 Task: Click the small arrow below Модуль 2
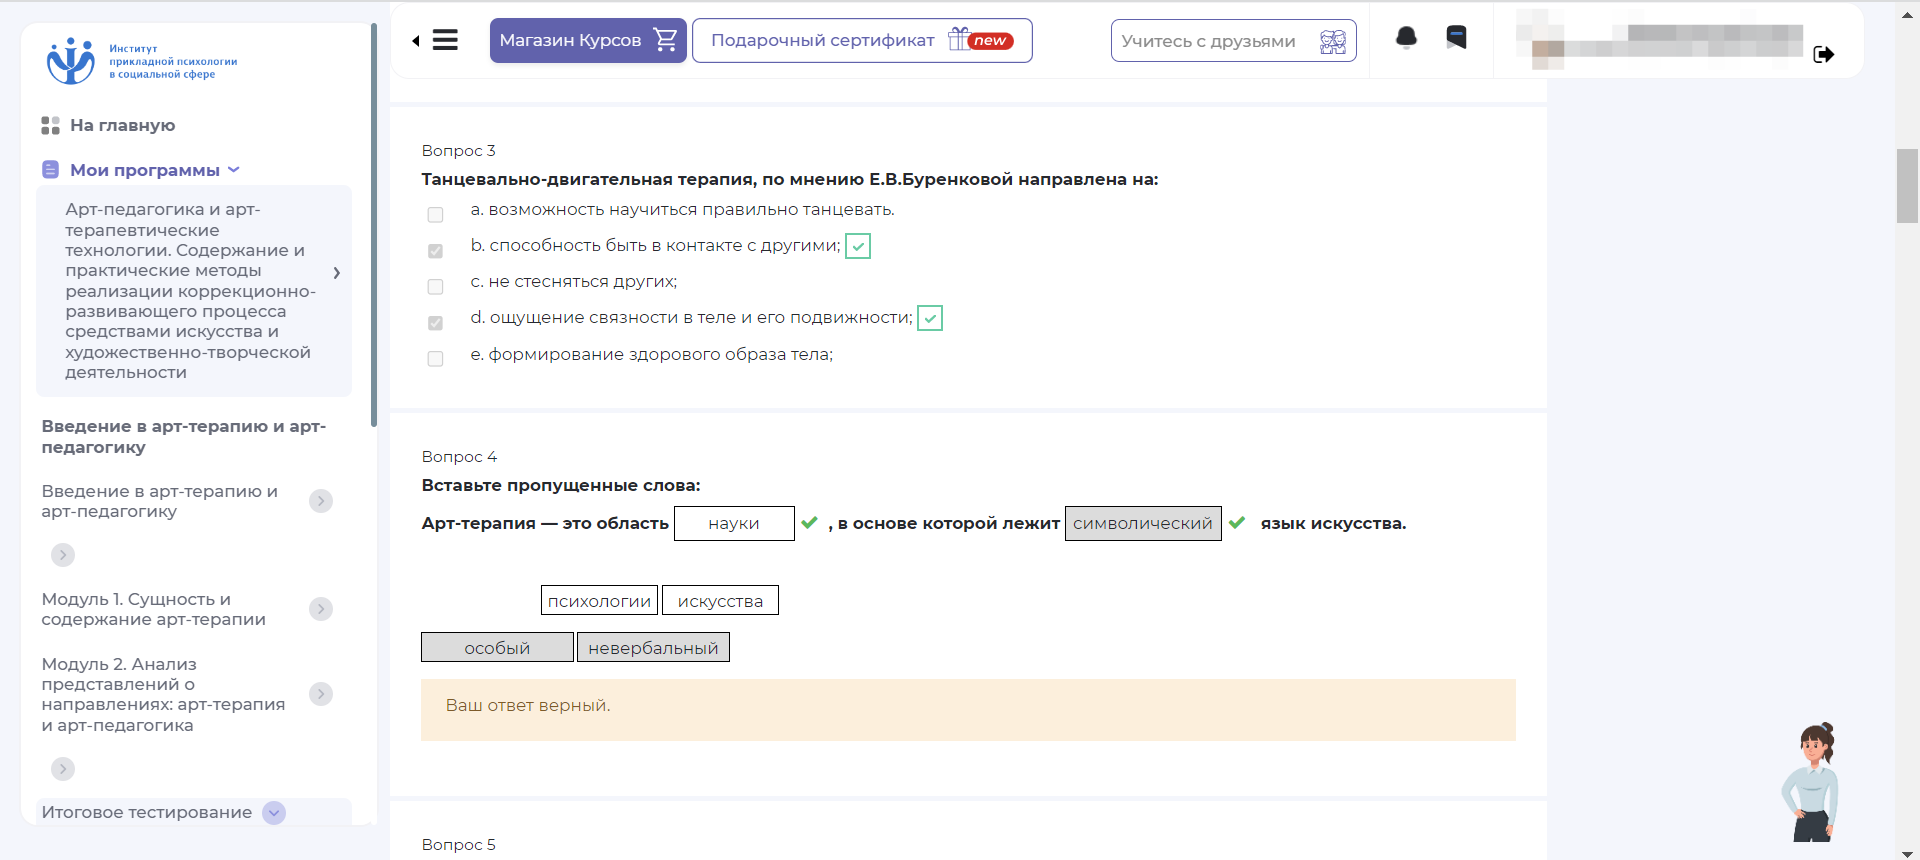63,769
